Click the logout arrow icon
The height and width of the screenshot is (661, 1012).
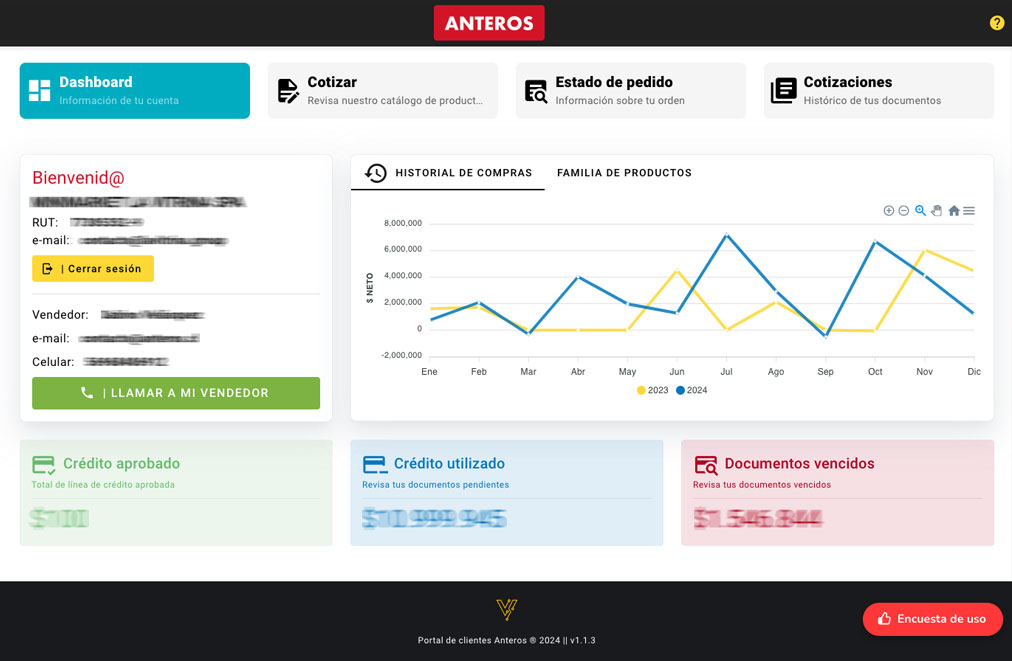point(48,269)
